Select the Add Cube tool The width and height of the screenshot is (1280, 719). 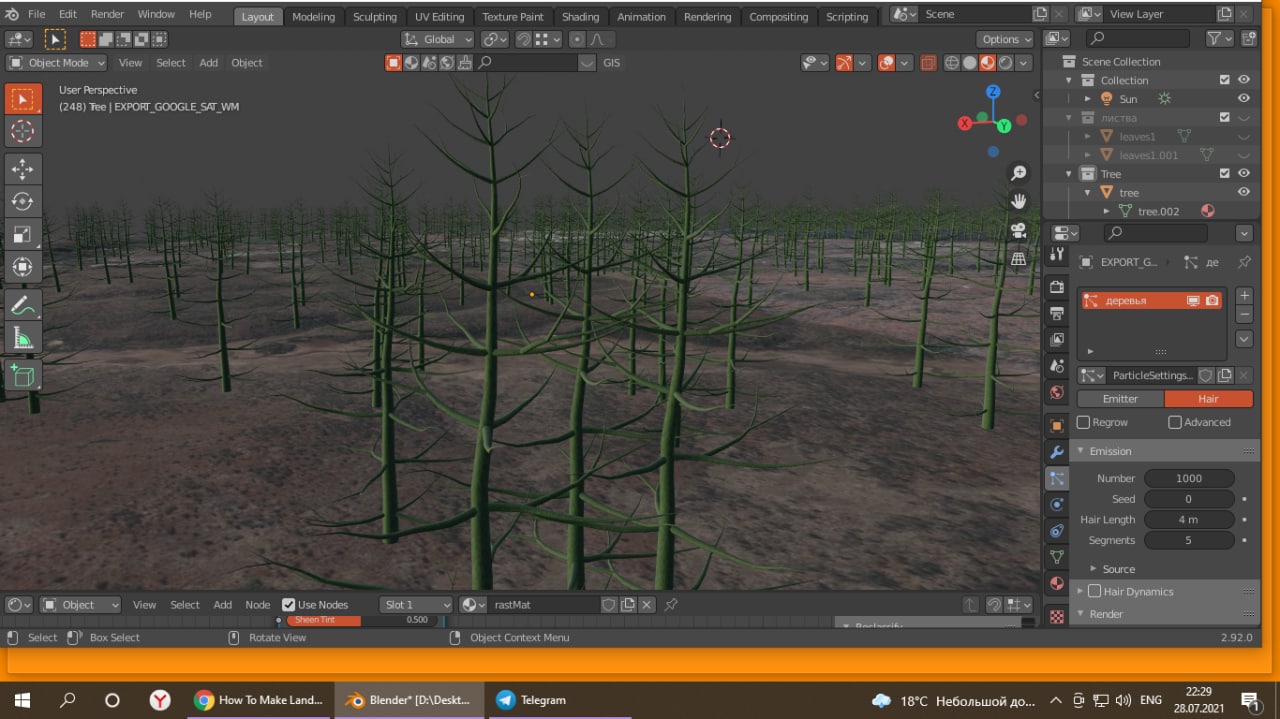[22, 376]
